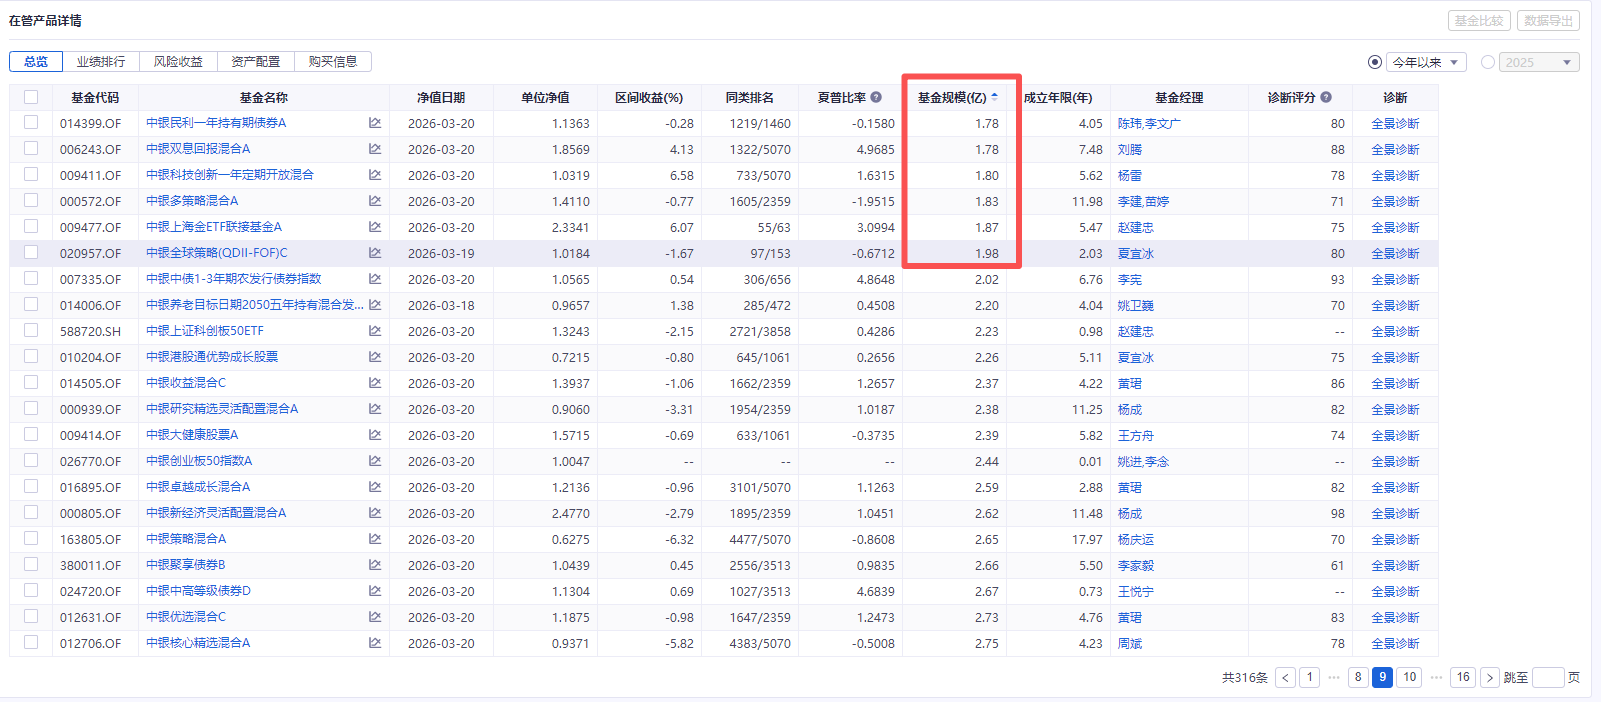1601x702 pixels.
Task: Click the 诊断评分 help question icon
Action: (x=1326, y=97)
